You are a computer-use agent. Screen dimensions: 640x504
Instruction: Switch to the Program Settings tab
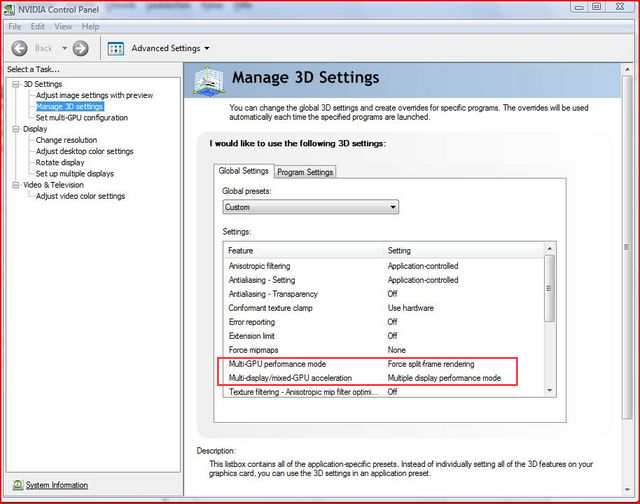305,172
